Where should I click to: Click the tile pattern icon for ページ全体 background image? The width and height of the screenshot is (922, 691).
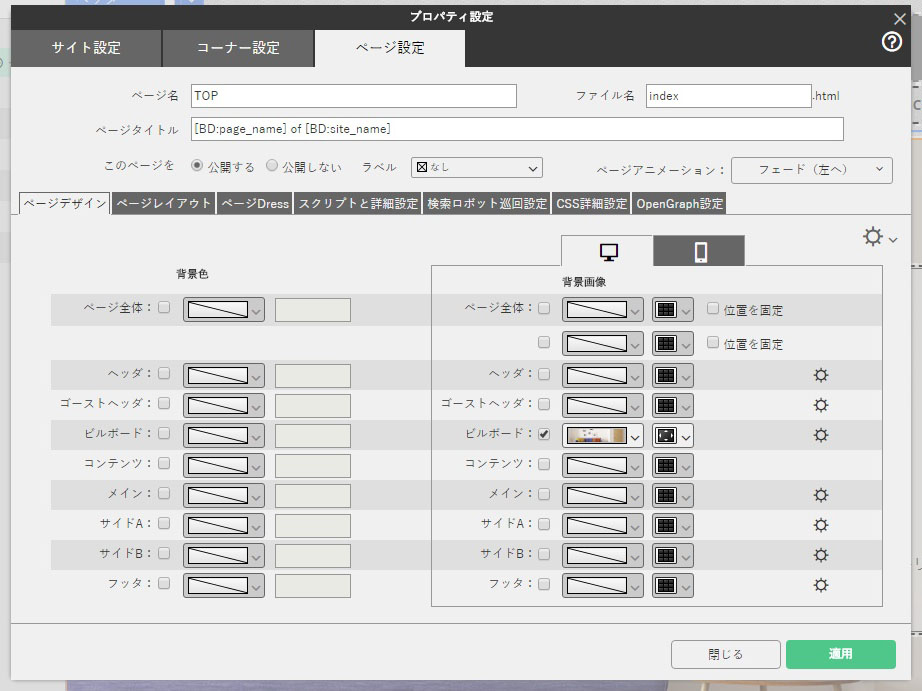[665, 309]
